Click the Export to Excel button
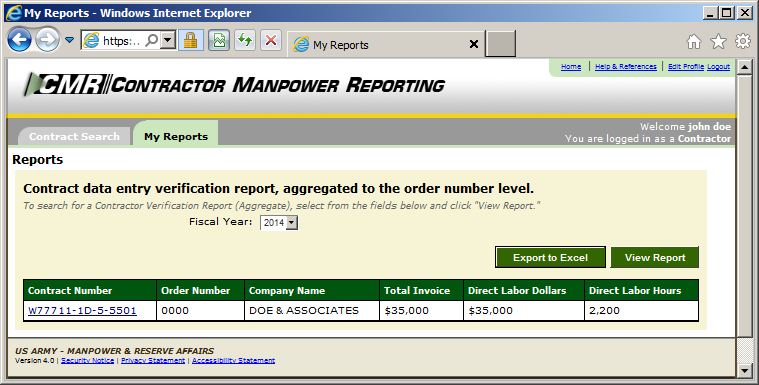The width and height of the screenshot is (759, 385). 550,258
